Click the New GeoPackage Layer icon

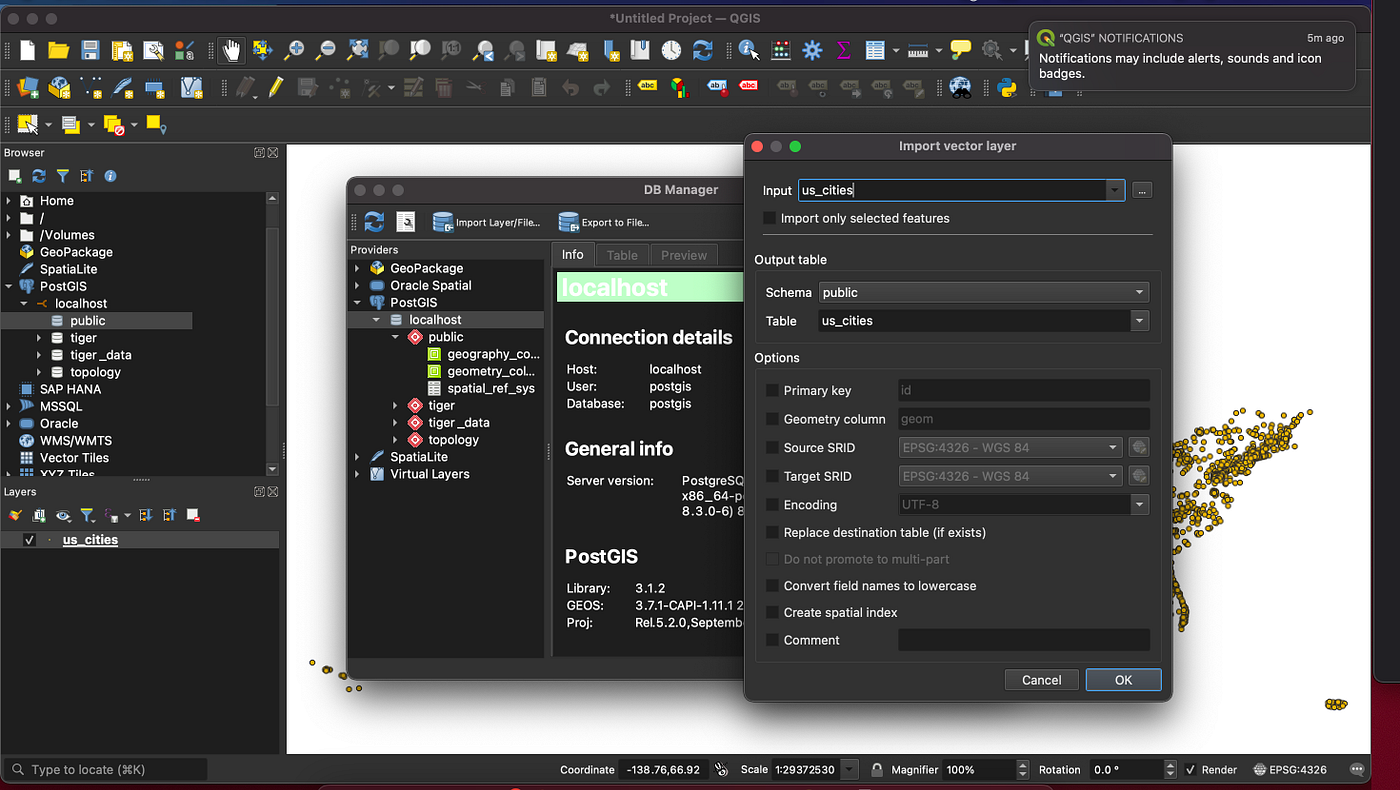pos(59,88)
